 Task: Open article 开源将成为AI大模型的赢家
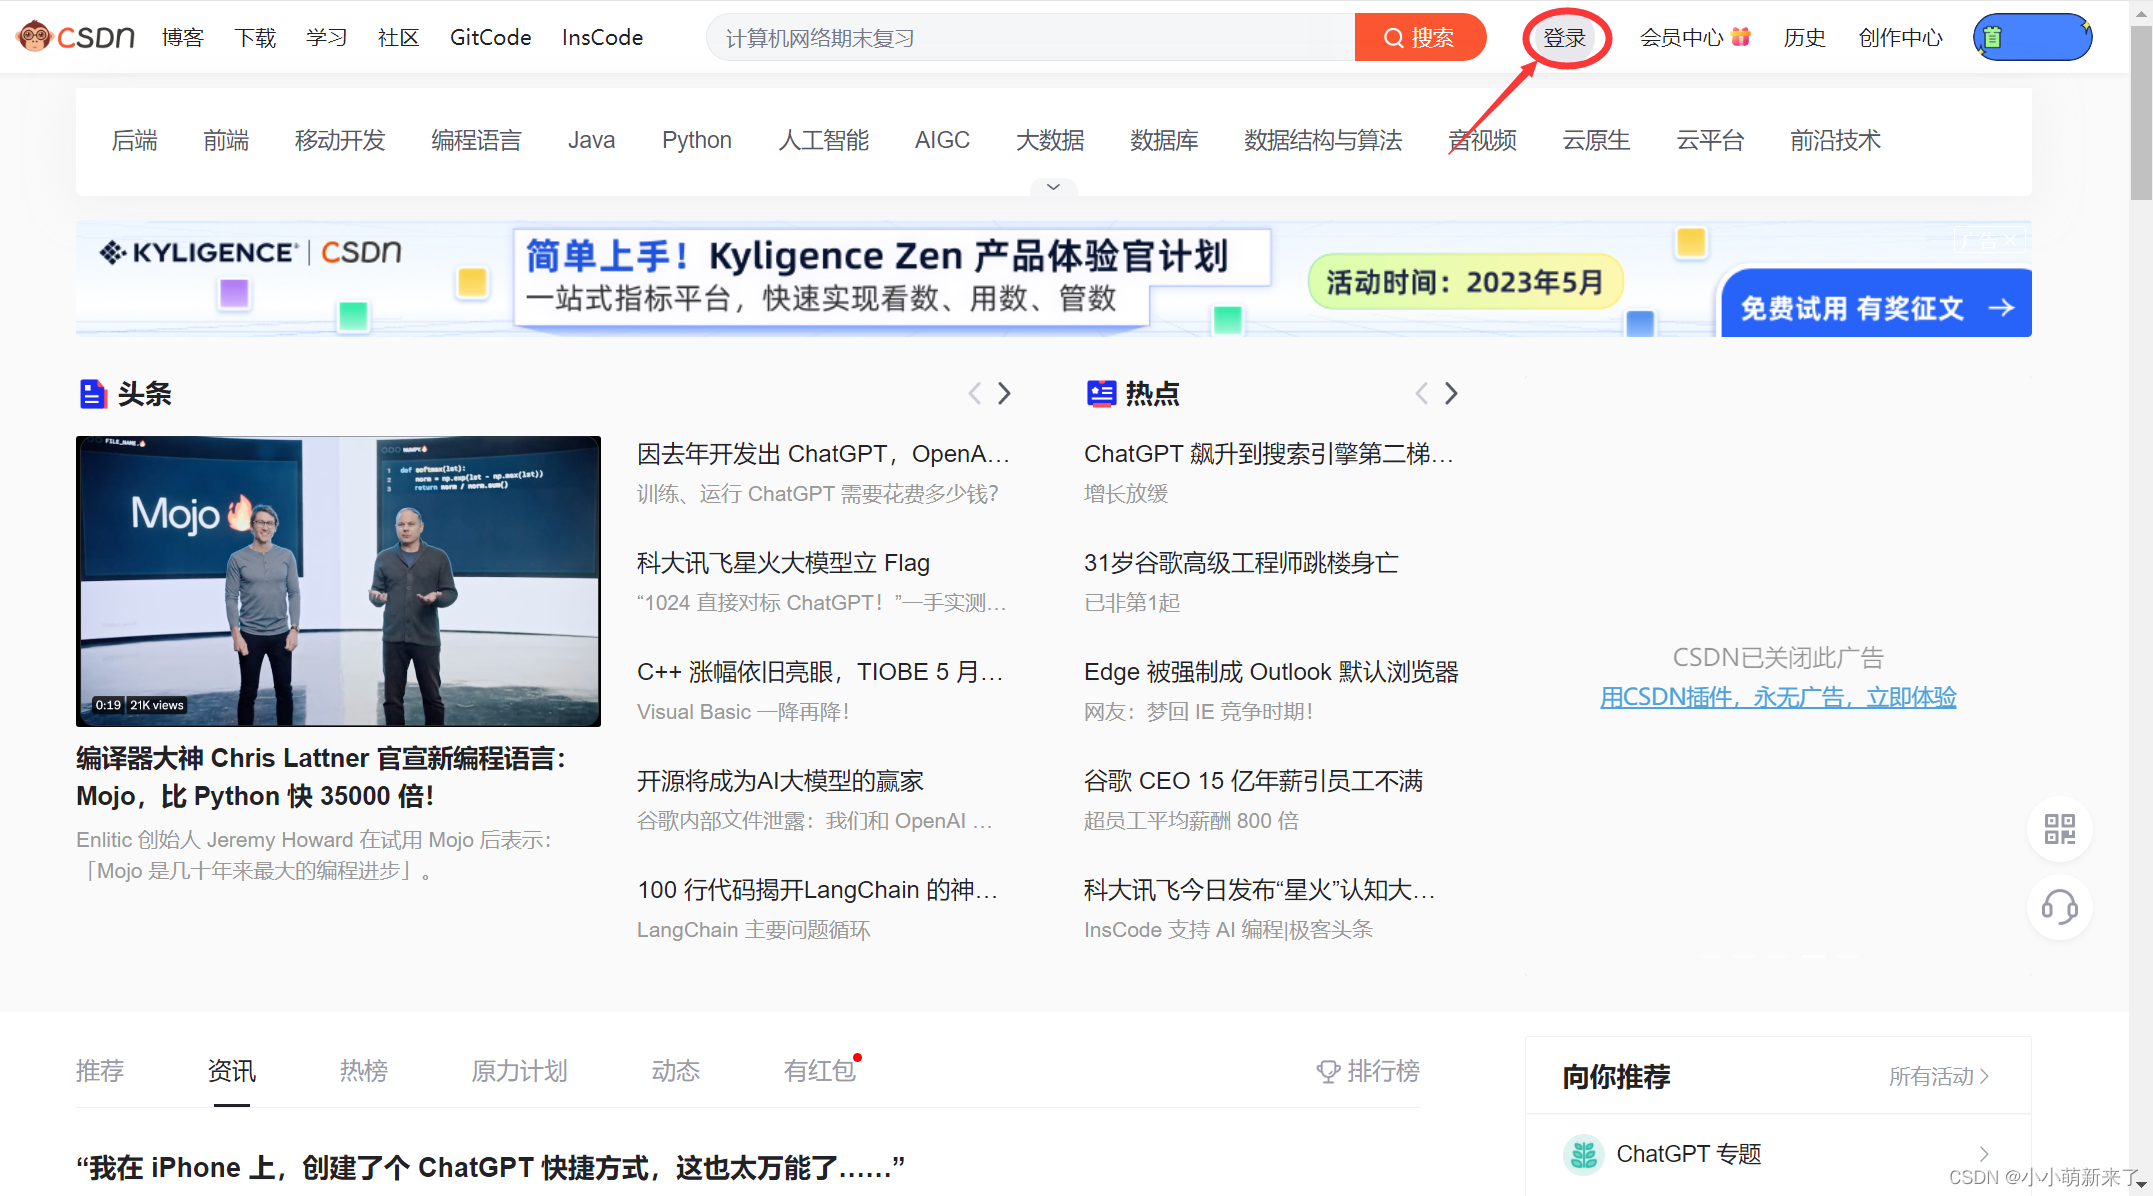coord(781,781)
